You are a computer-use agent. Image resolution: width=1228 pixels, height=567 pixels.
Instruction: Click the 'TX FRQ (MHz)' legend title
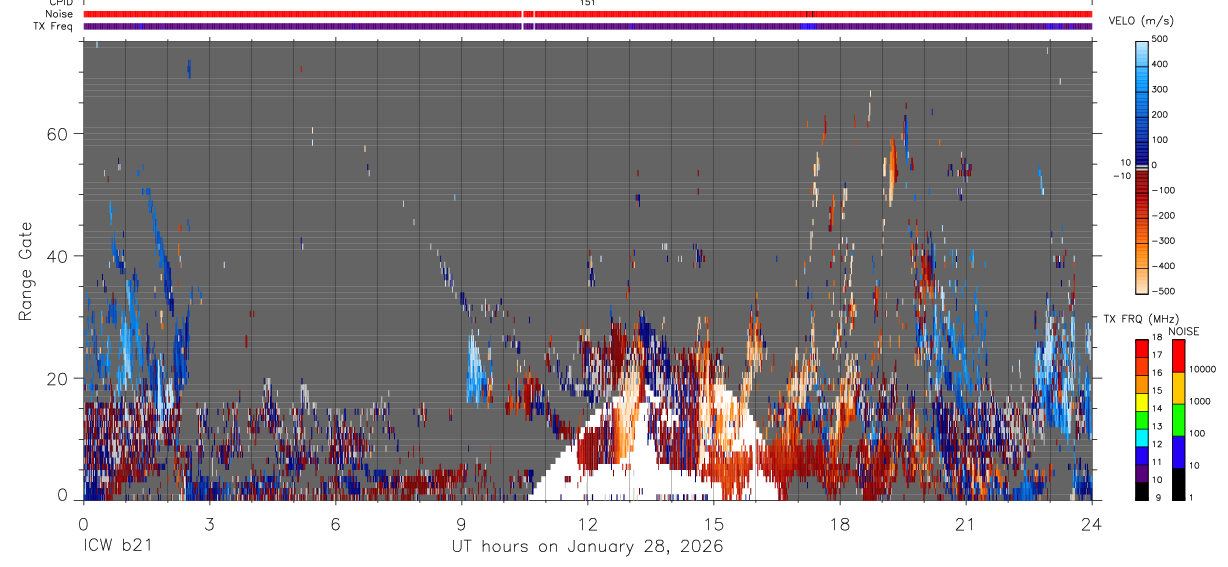1140,318
